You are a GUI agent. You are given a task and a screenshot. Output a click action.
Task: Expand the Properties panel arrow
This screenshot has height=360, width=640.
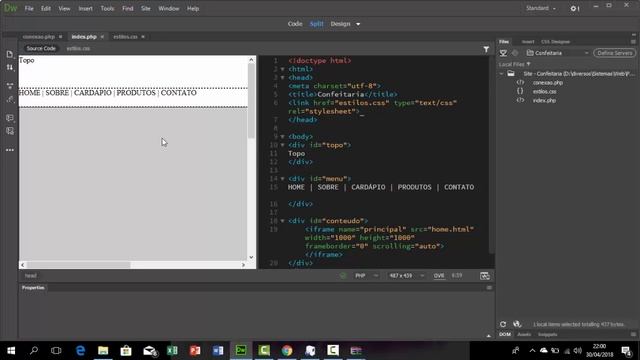tap(489, 336)
